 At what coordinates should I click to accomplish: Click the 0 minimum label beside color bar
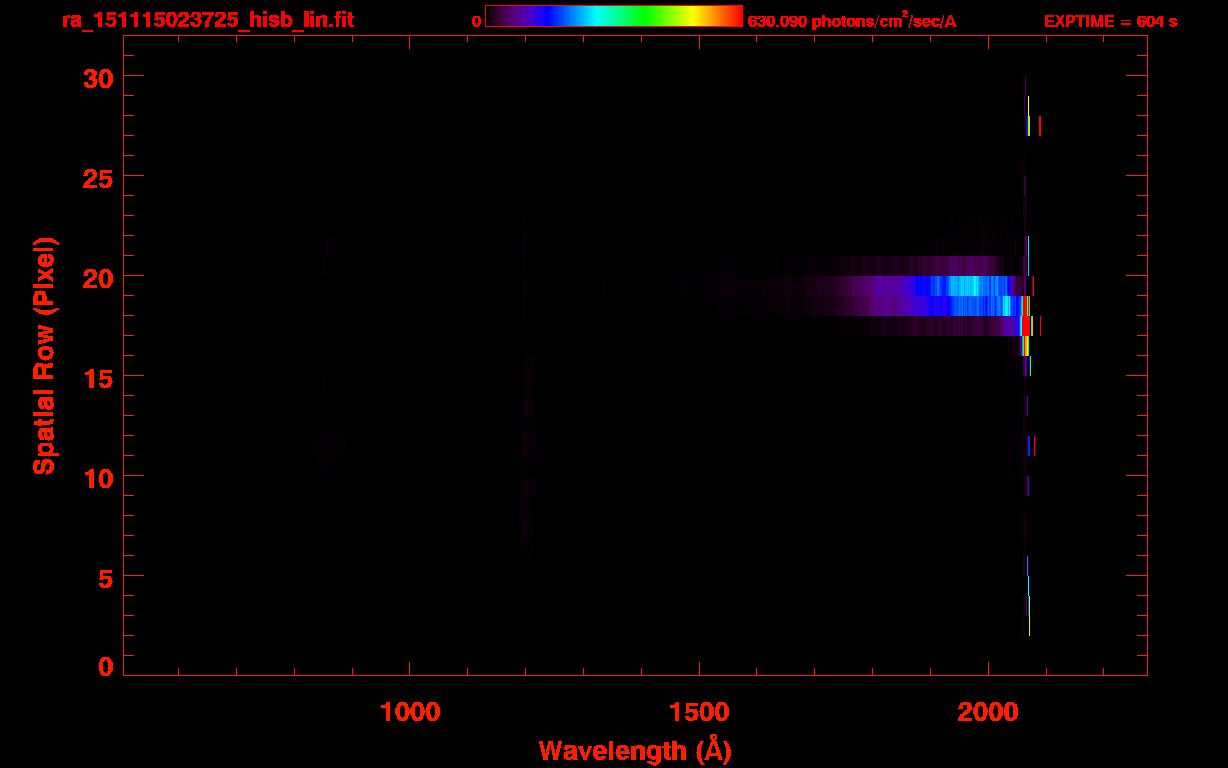coord(477,21)
